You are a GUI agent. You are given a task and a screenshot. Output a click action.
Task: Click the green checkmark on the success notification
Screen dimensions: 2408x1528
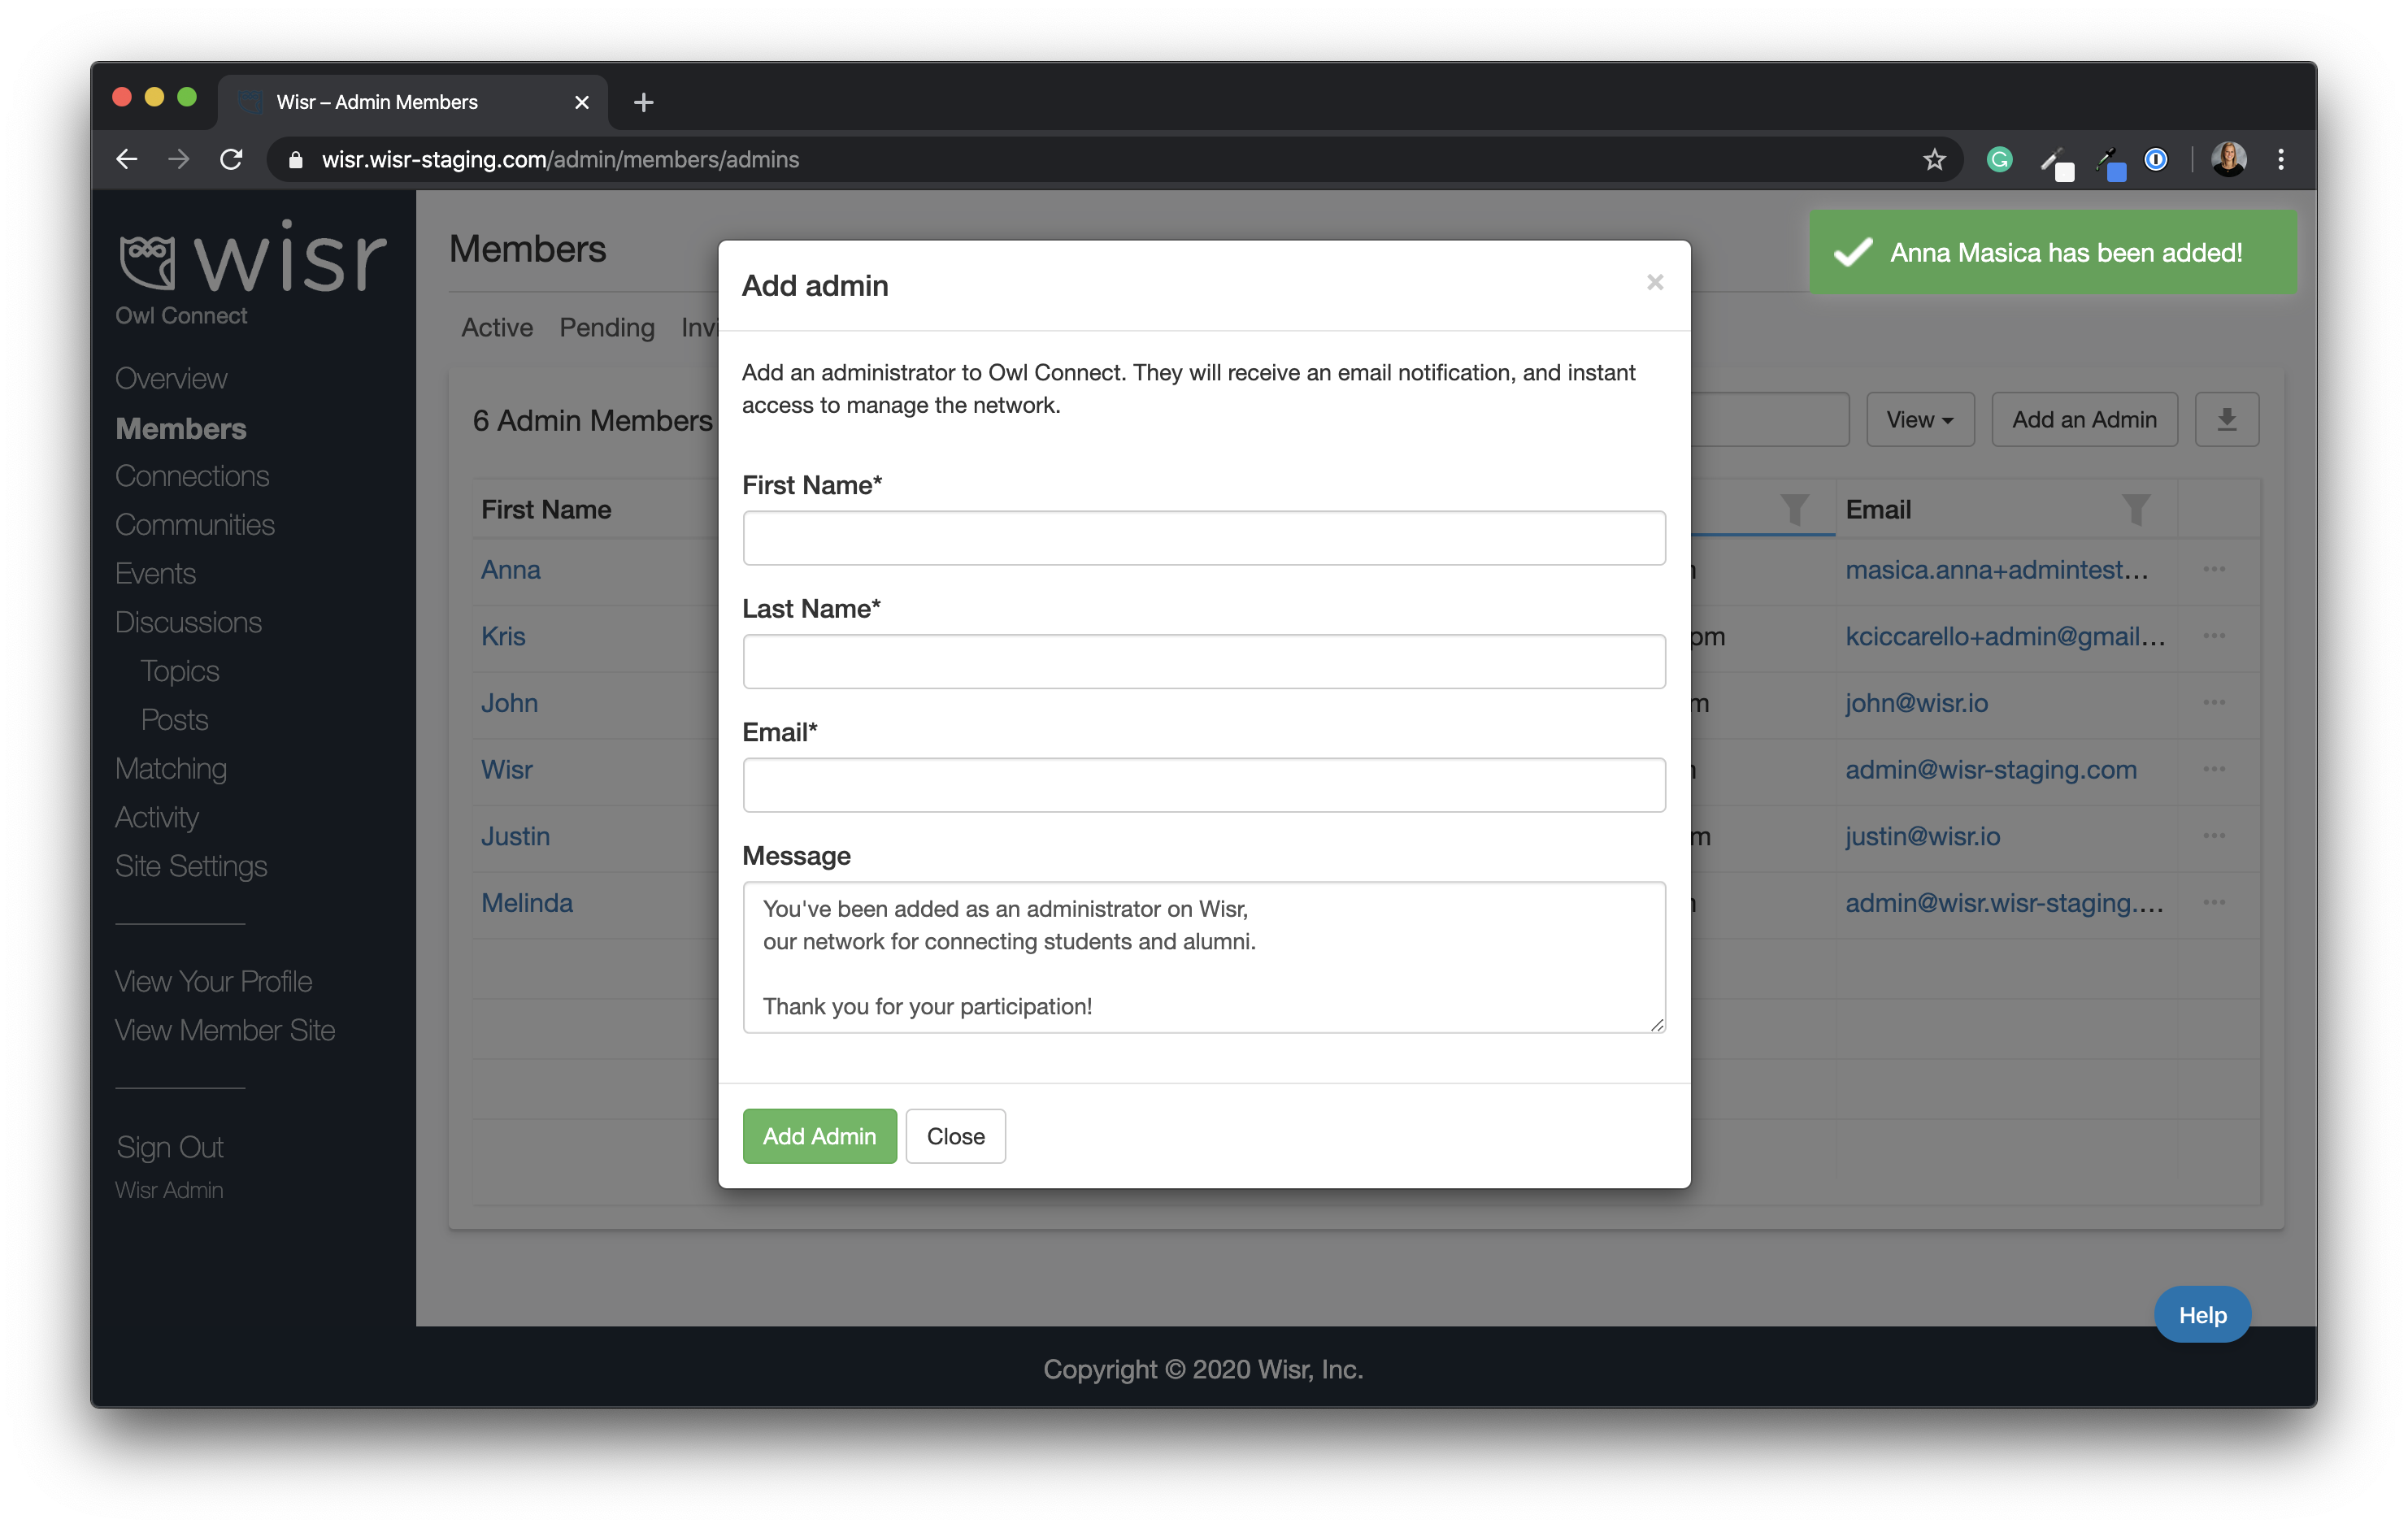tap(1853, 252)
